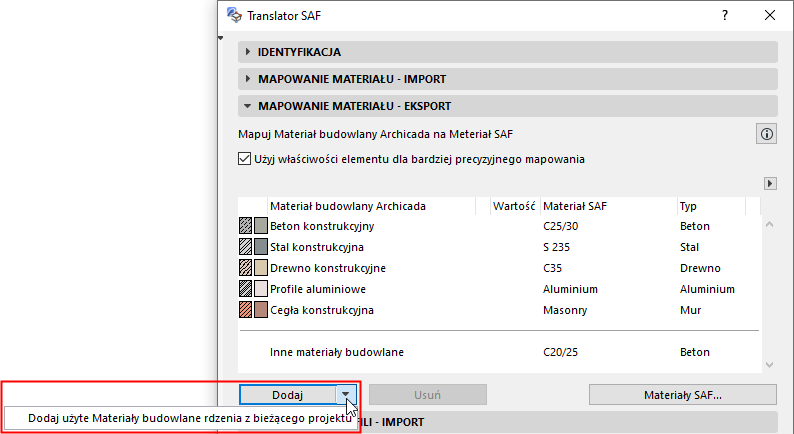Select the 'Cegła konstrukcyjna' row
The width and height of the screenshot is (794, 434).
click(x=499, y=310)
